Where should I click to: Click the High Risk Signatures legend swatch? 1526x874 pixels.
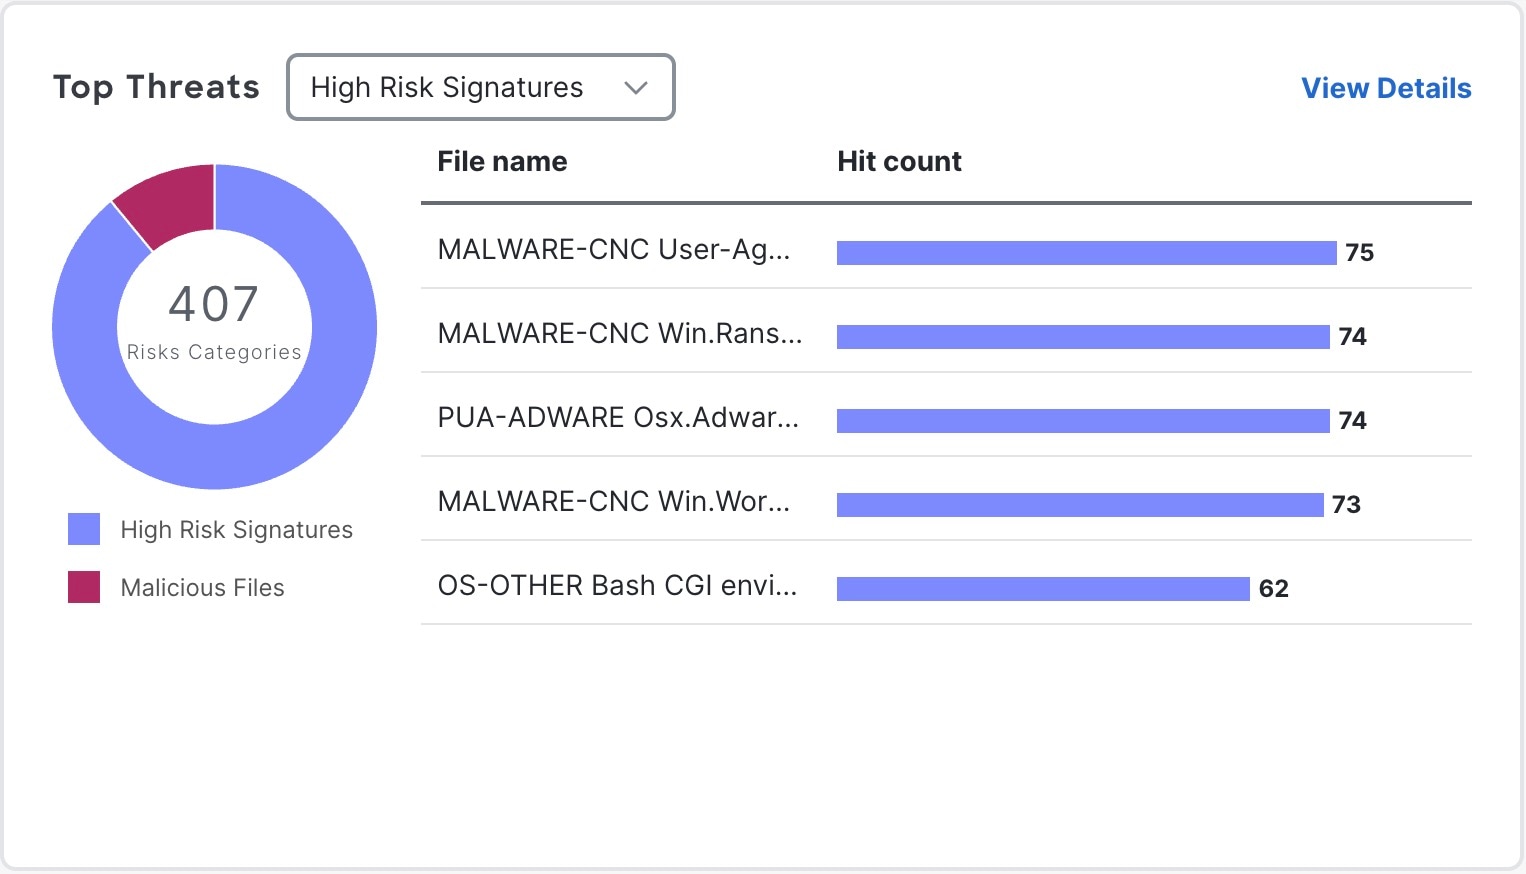tap(84, 529)
